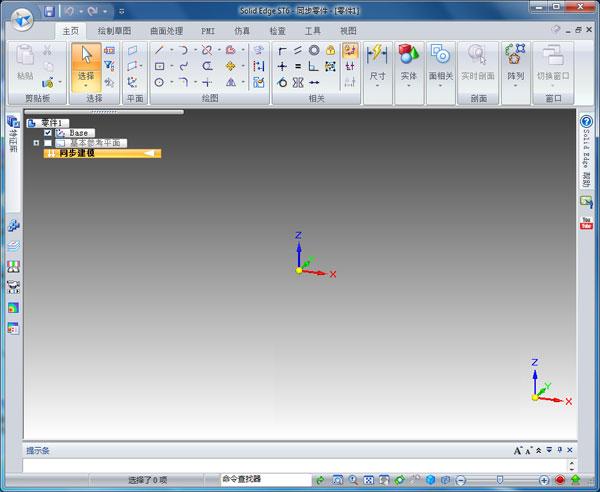Click the Concentric relationship icon
This screenshot has width=600, height=492.
[x=314, y=50]
